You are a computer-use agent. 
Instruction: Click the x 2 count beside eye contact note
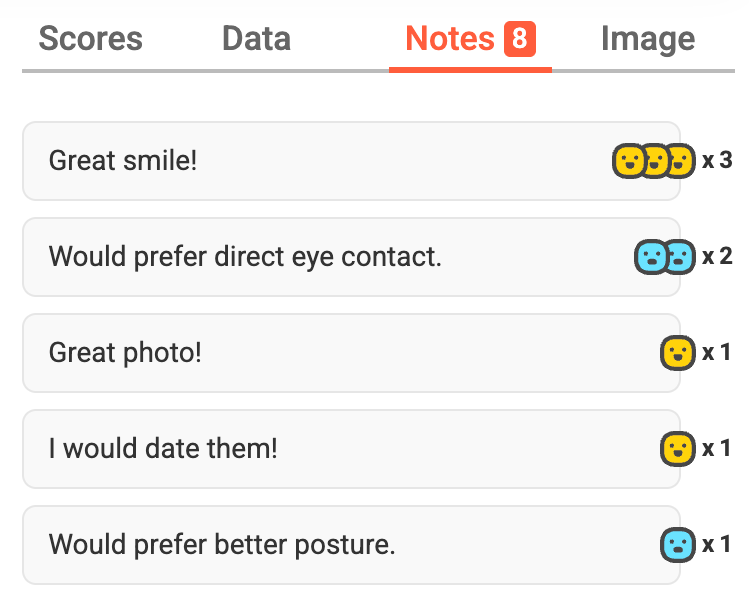(717, 256)
